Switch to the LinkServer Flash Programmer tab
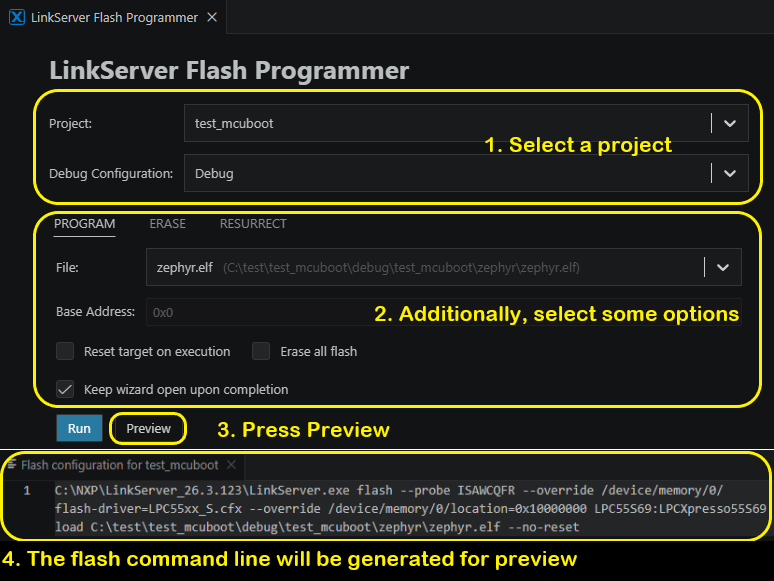The width and height of the screenshot is (774, 581). click(x=114, y=17)
